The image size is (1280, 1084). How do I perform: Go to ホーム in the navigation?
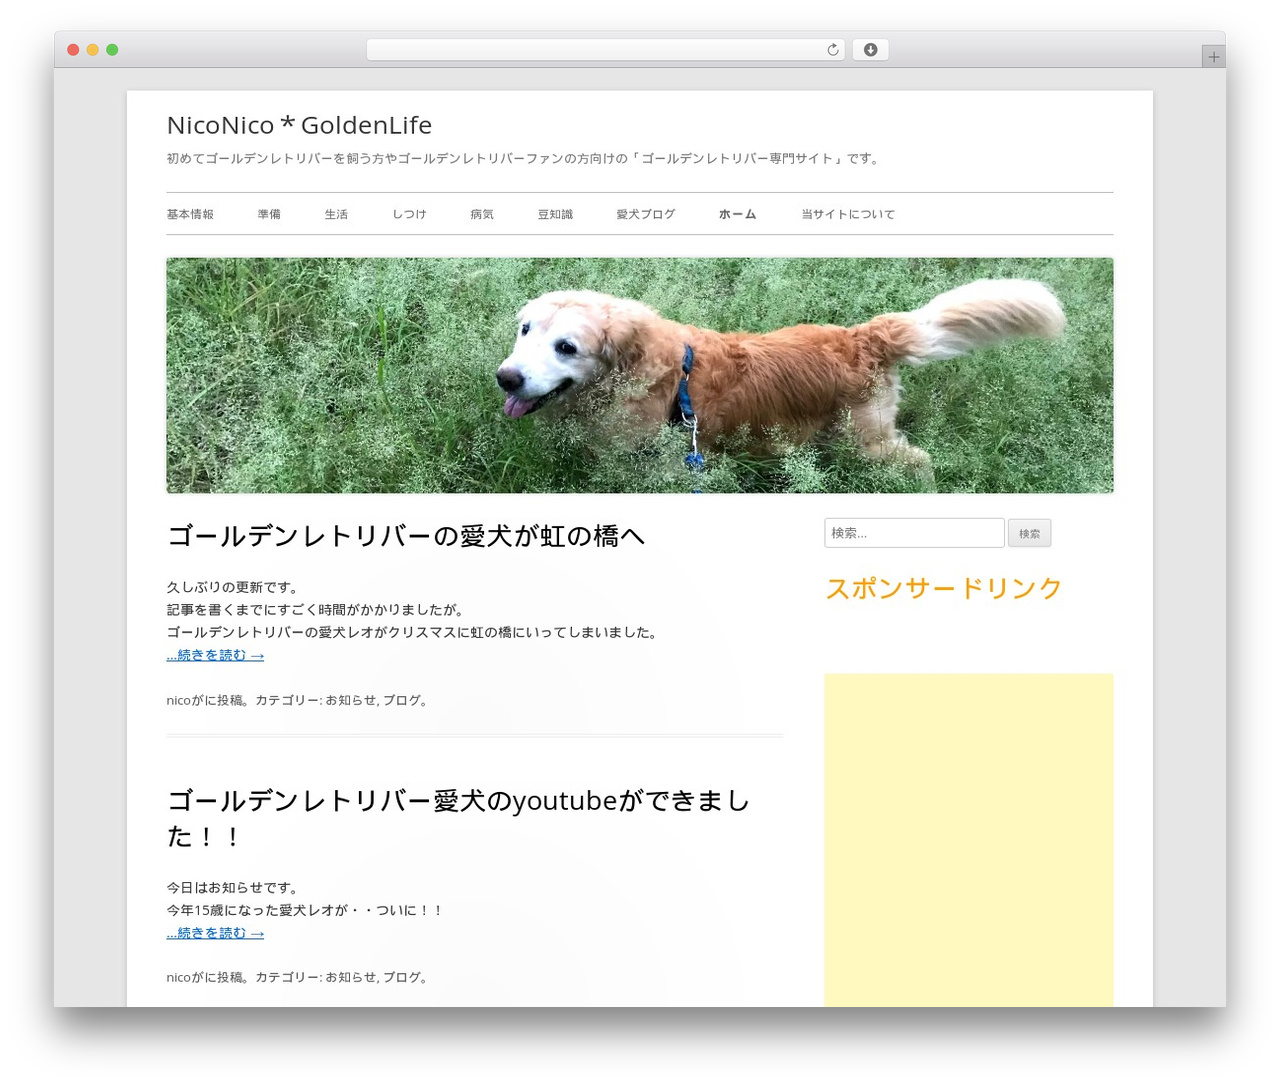click(738, 214)
